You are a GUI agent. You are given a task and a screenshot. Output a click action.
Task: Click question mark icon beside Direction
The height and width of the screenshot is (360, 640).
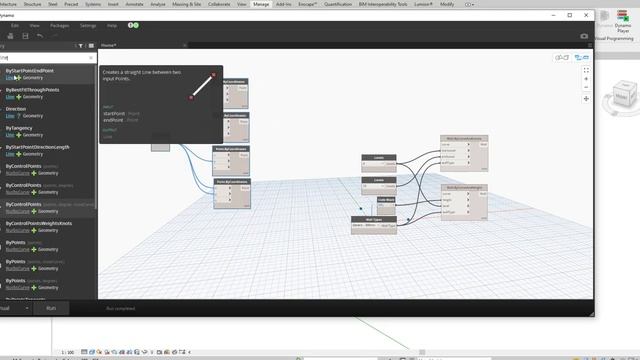point(18,116)
